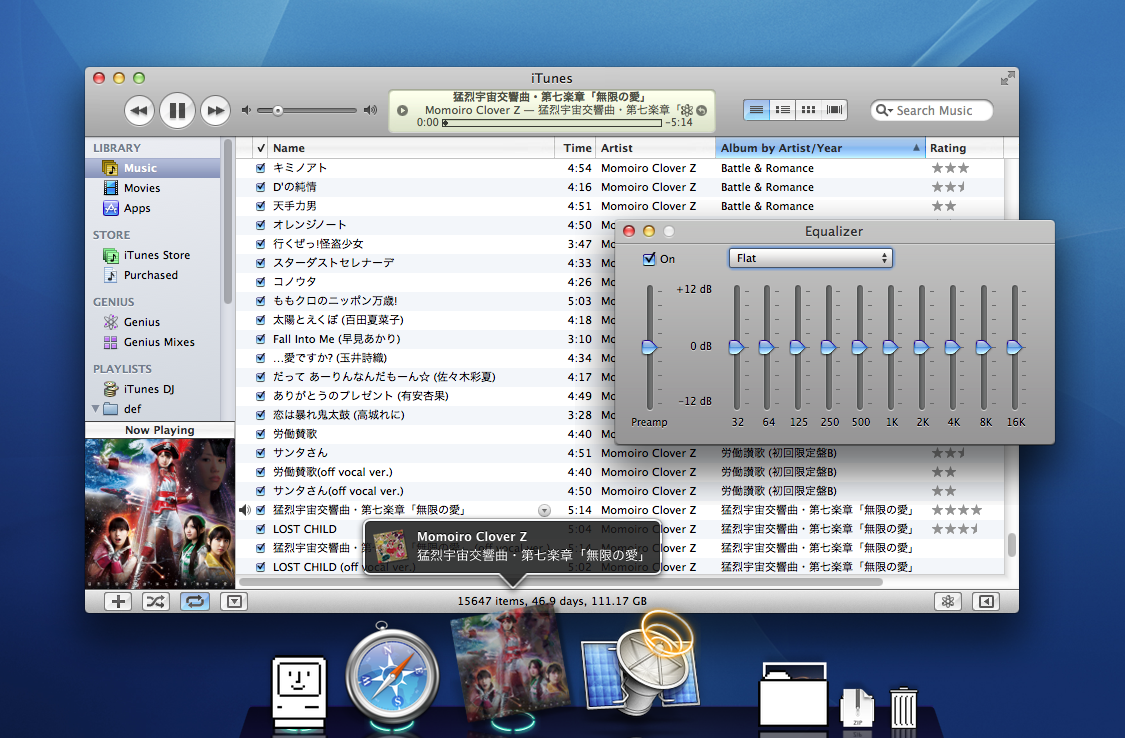This screenshot has height=738, width=1125.
Task: Toggle repeat playback mode
Action: (194, 601)
